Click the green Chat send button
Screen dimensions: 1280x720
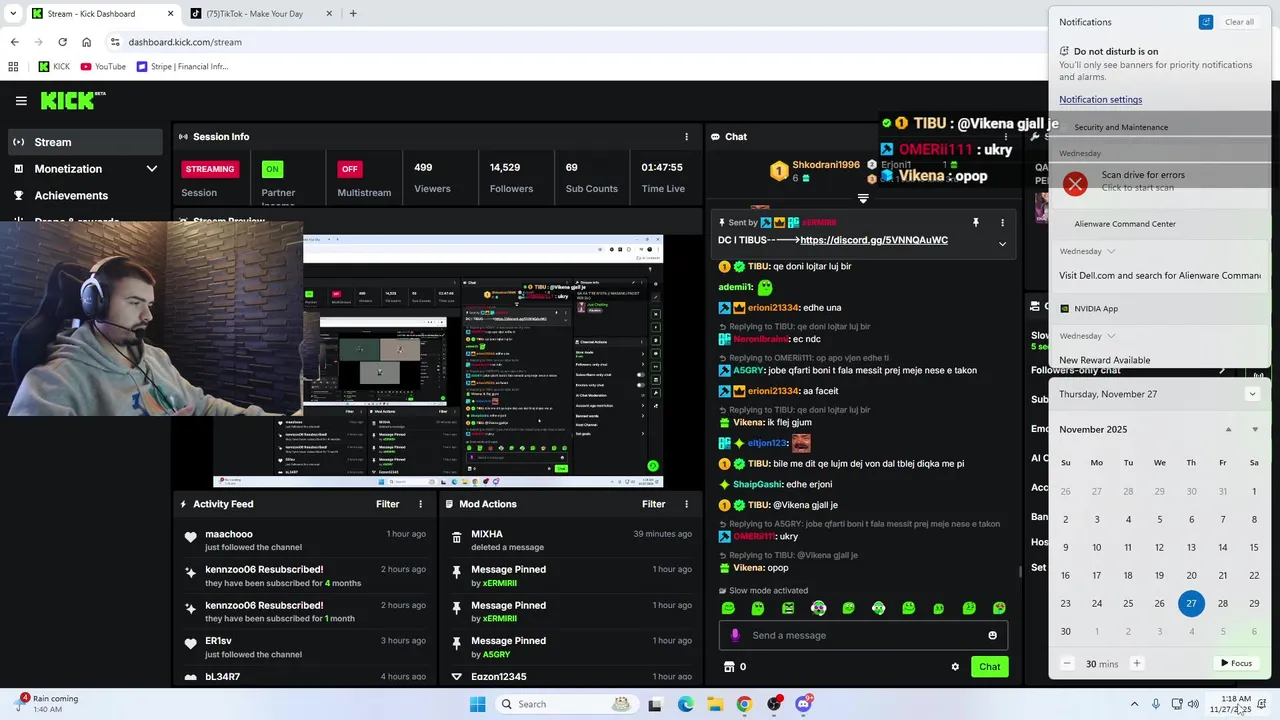tap(989, 667)
